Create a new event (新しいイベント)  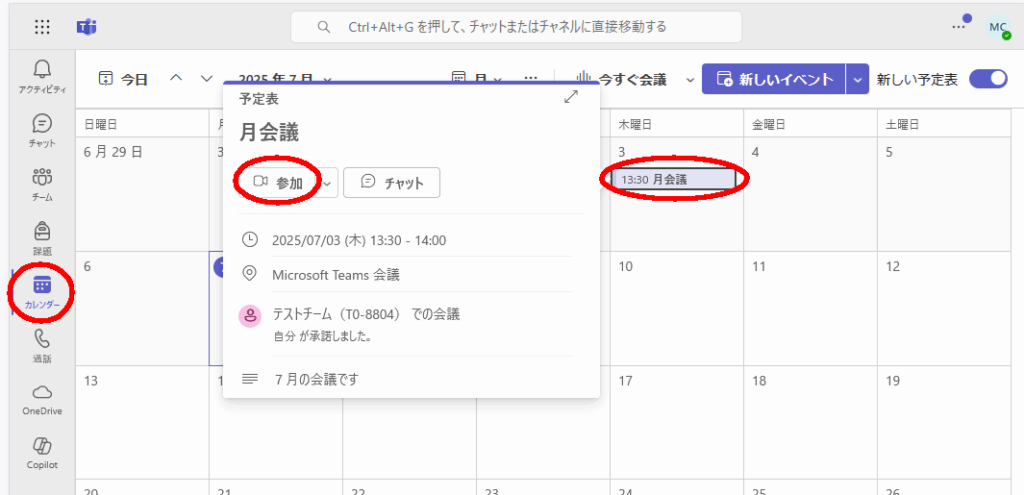click(774, 80)
